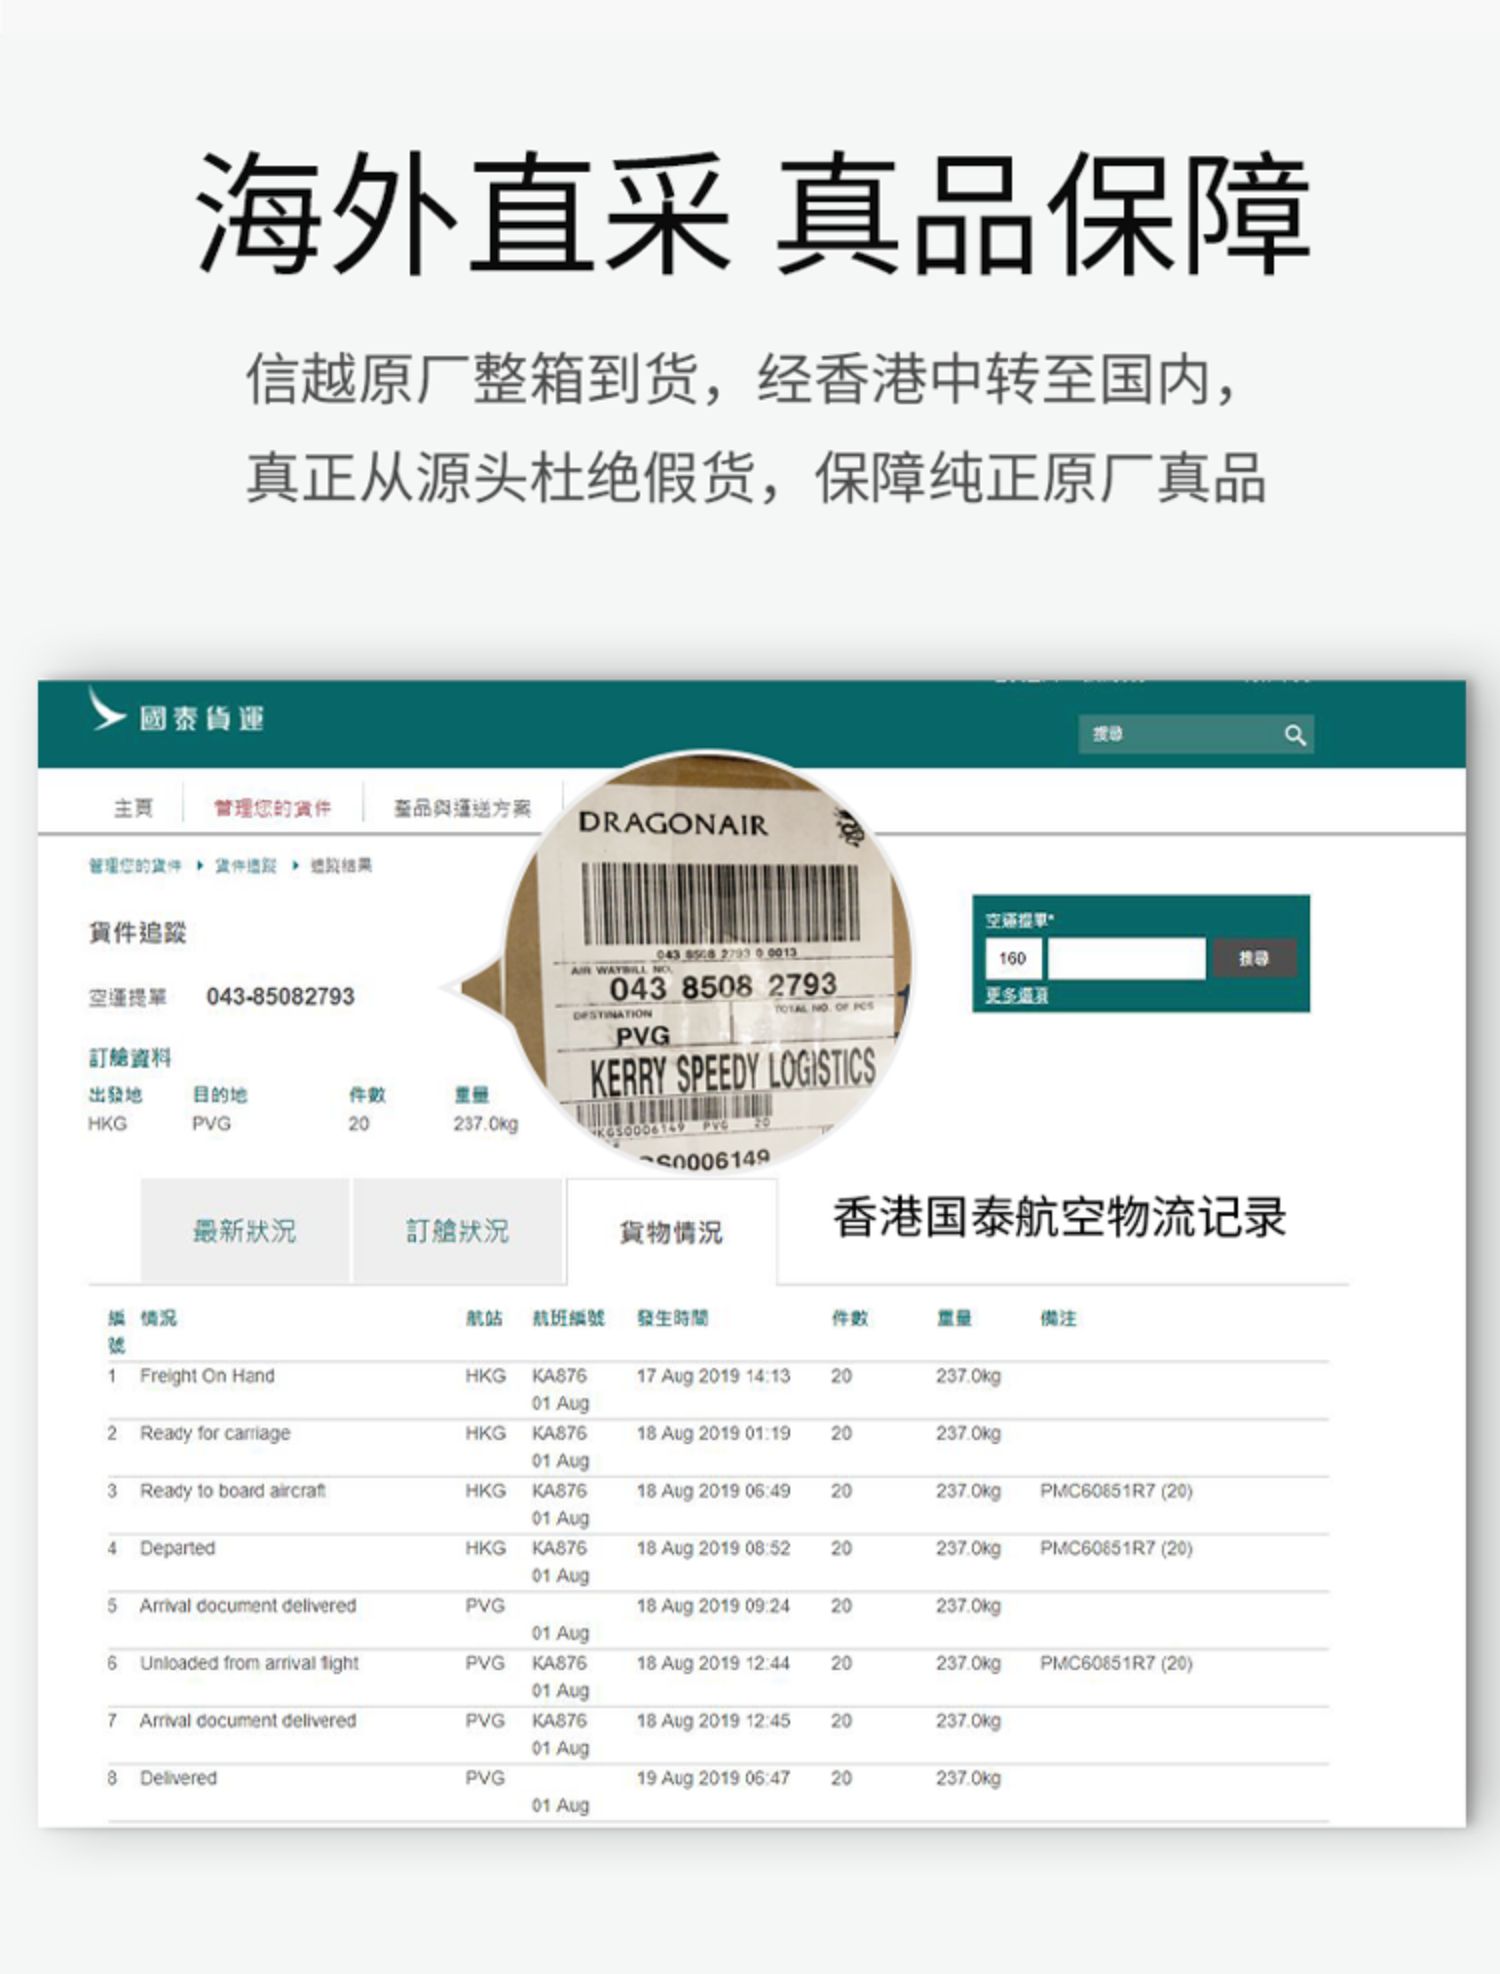Select the Freight On Hand status row
This screenshot has width=1500, height=1974.
(718, 1390)
